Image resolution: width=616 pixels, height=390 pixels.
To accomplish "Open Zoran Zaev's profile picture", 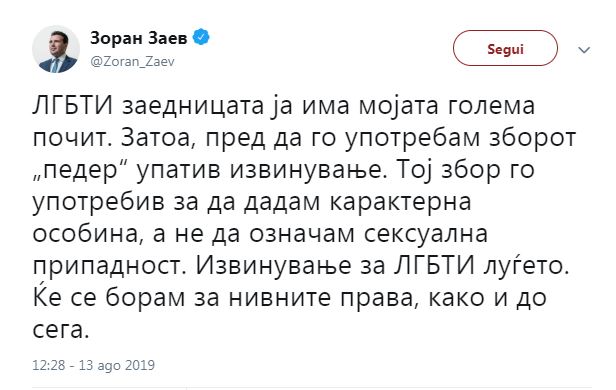I will (x=56, y=49).
